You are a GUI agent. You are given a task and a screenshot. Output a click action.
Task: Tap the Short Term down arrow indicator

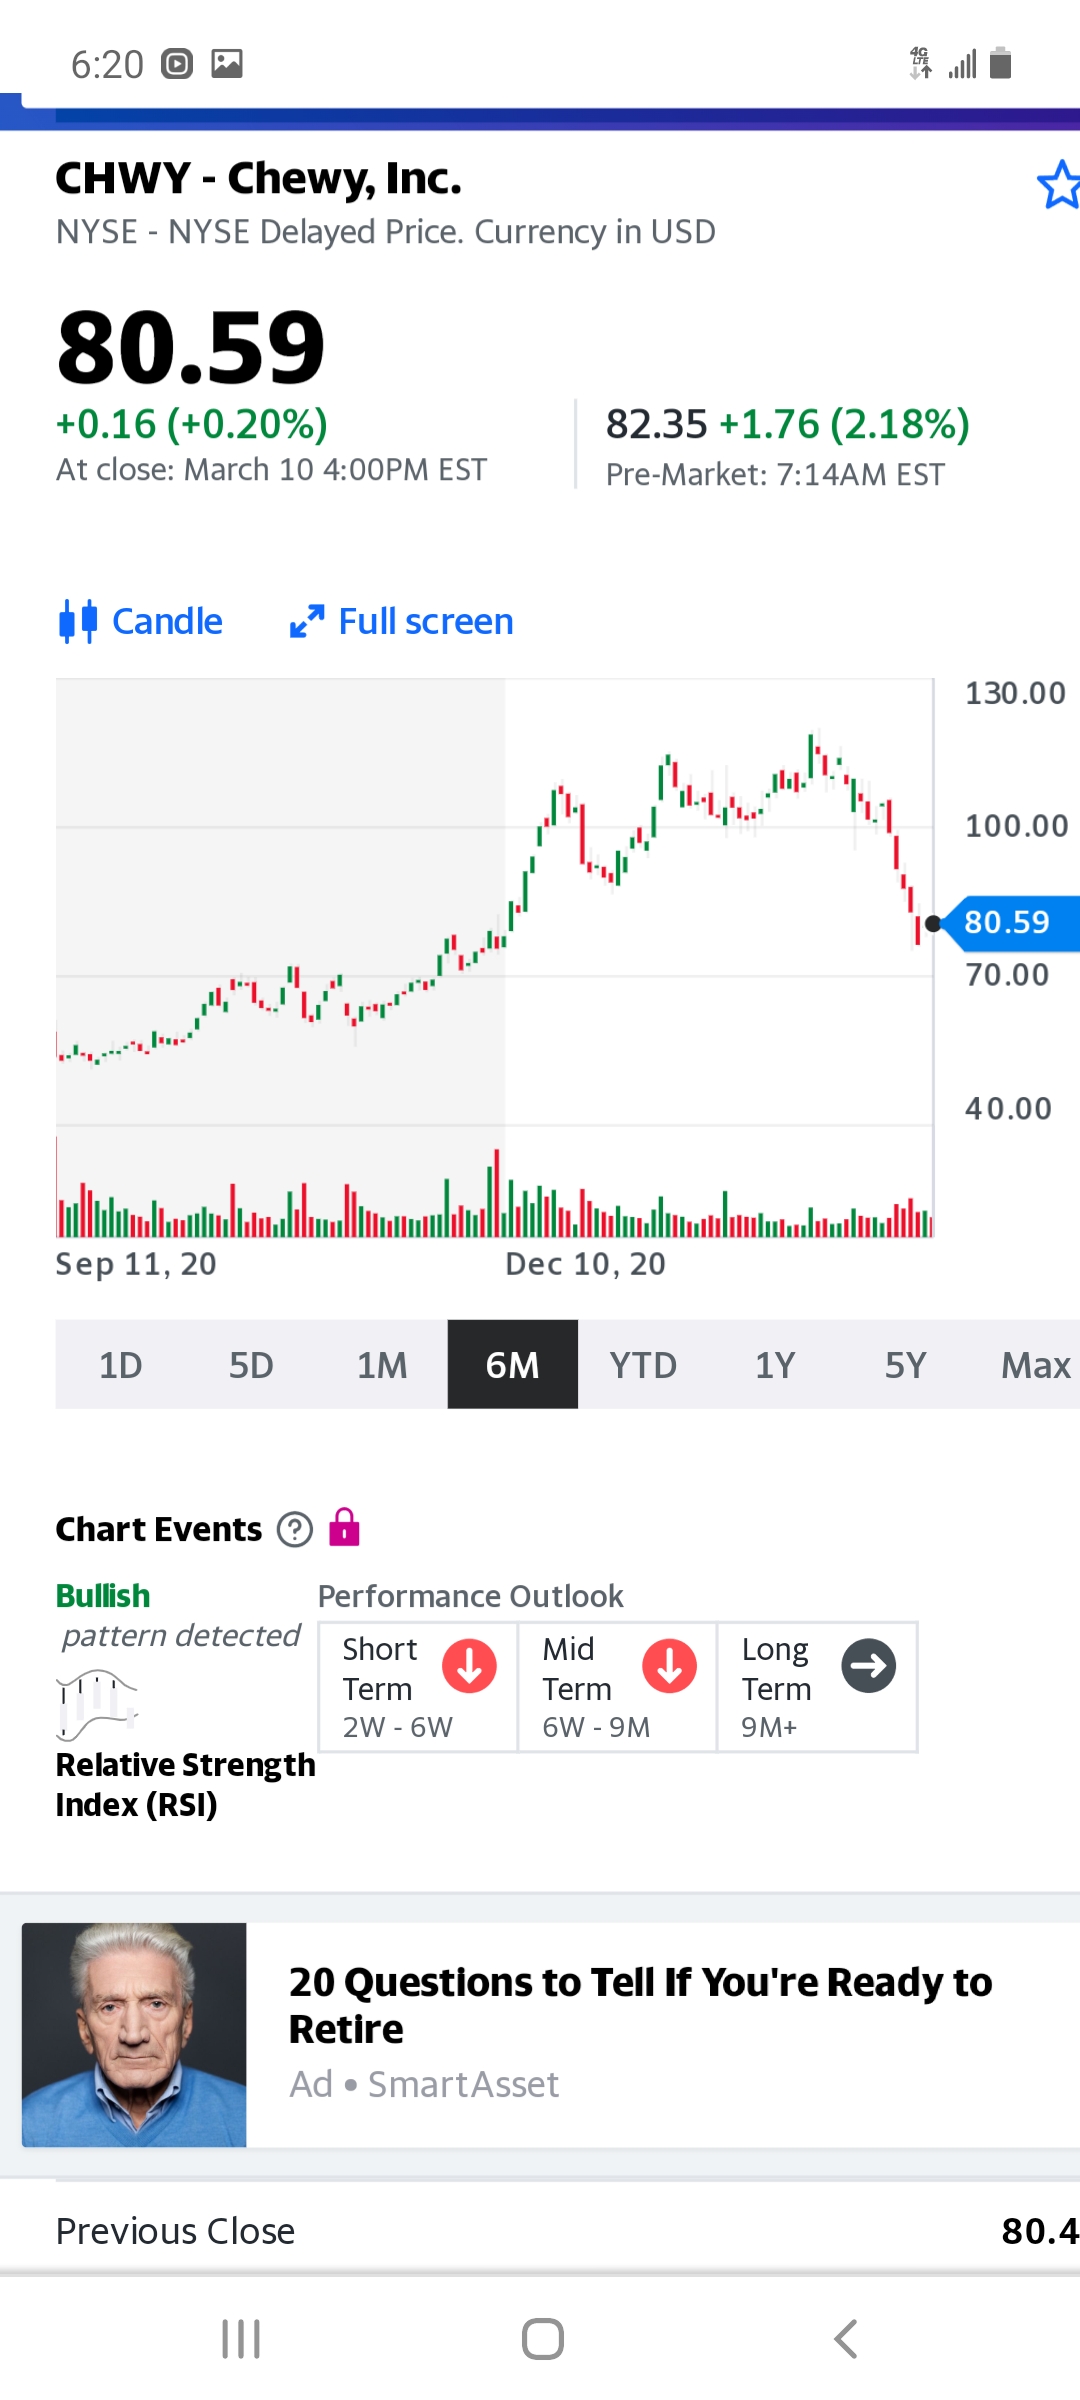coord(469,1666)
